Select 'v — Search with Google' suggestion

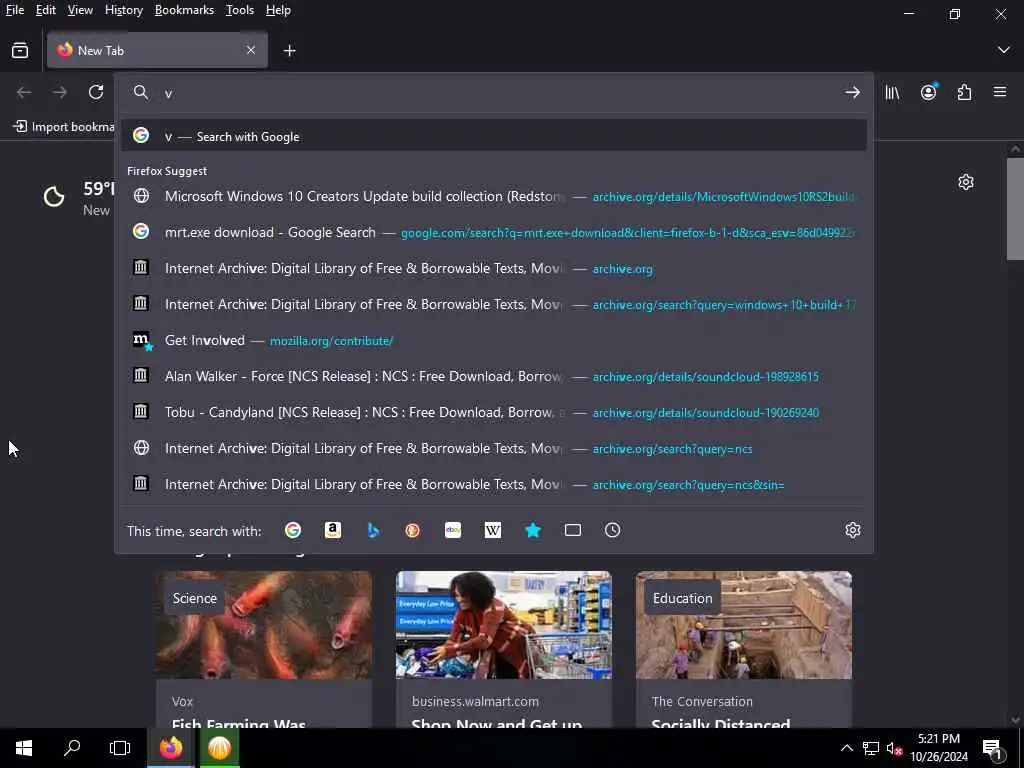(494, 136)
